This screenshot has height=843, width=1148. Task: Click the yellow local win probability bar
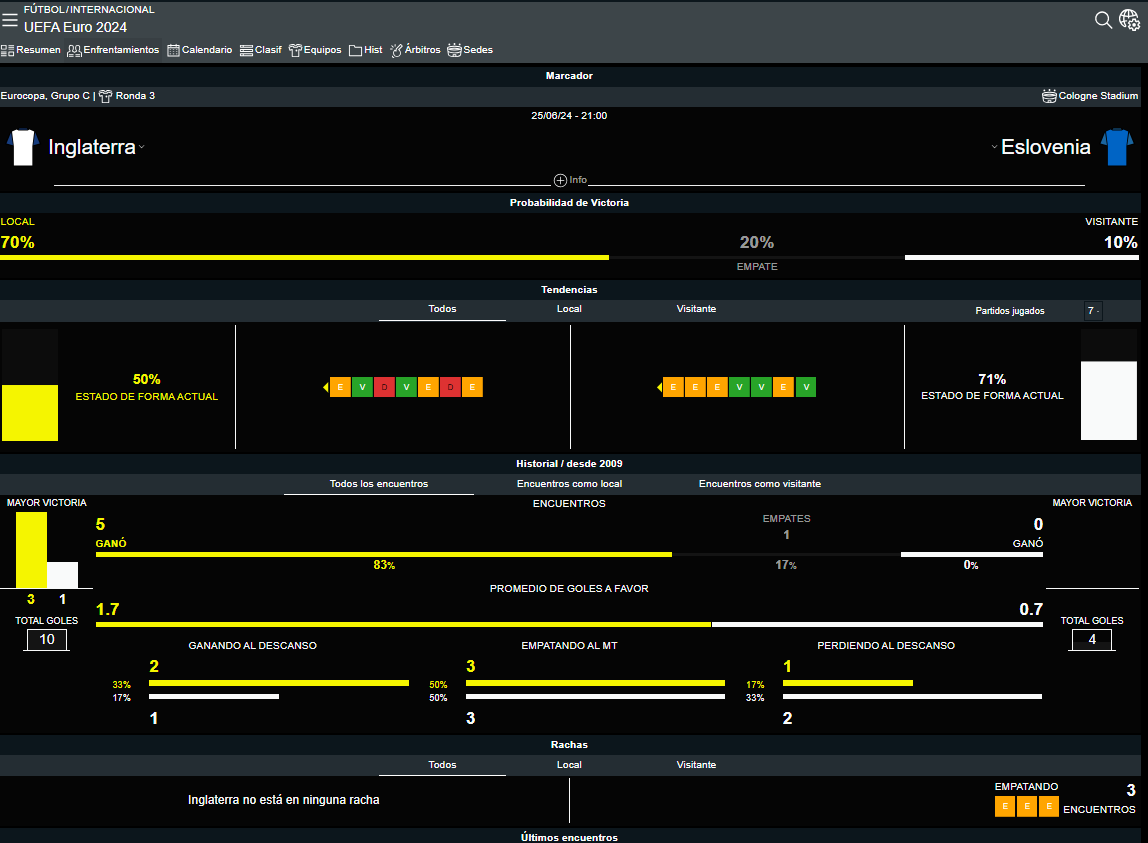(x=304, y=257)
